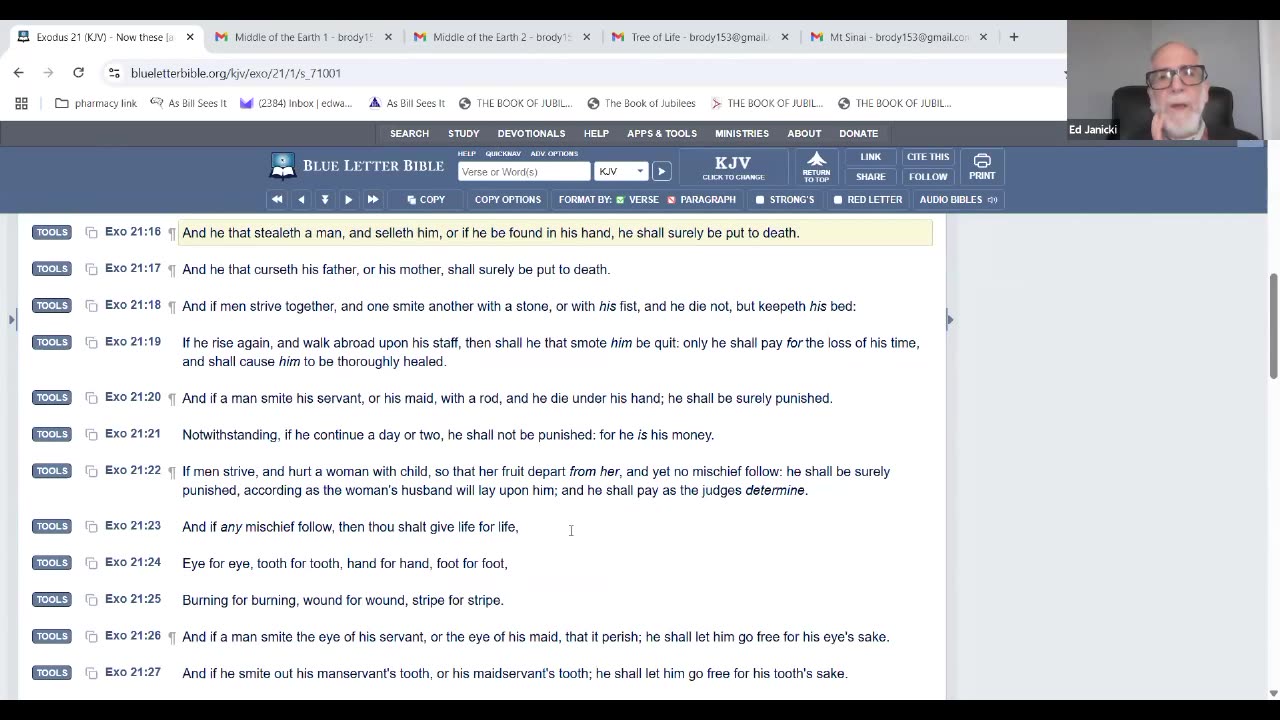Tick the copy box for Exo 21:16
1280x720 pixels.
tap(91, 233)
